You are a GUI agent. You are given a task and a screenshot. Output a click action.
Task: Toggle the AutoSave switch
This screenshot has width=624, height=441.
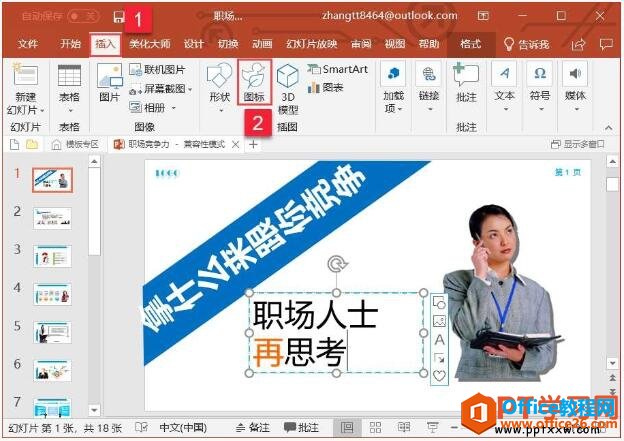[x=83, y=16]
